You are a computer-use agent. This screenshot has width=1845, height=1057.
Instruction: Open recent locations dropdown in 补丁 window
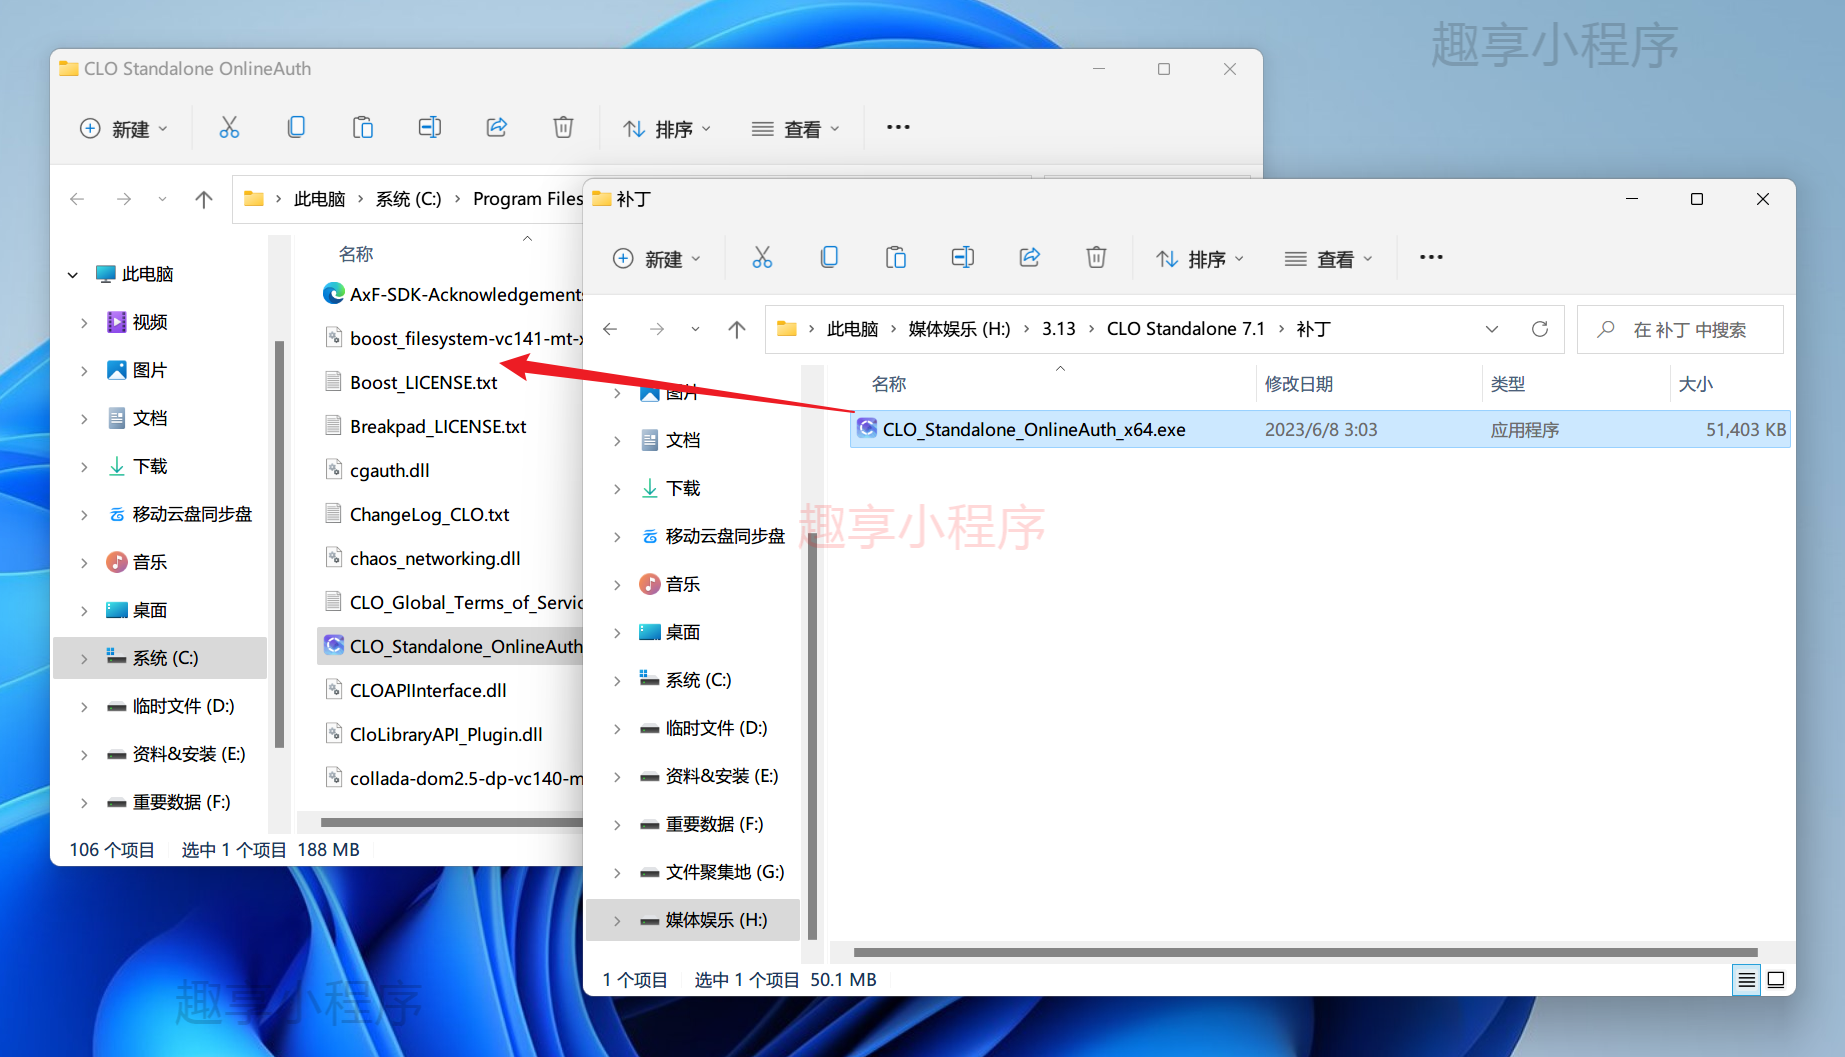point(695,329)
